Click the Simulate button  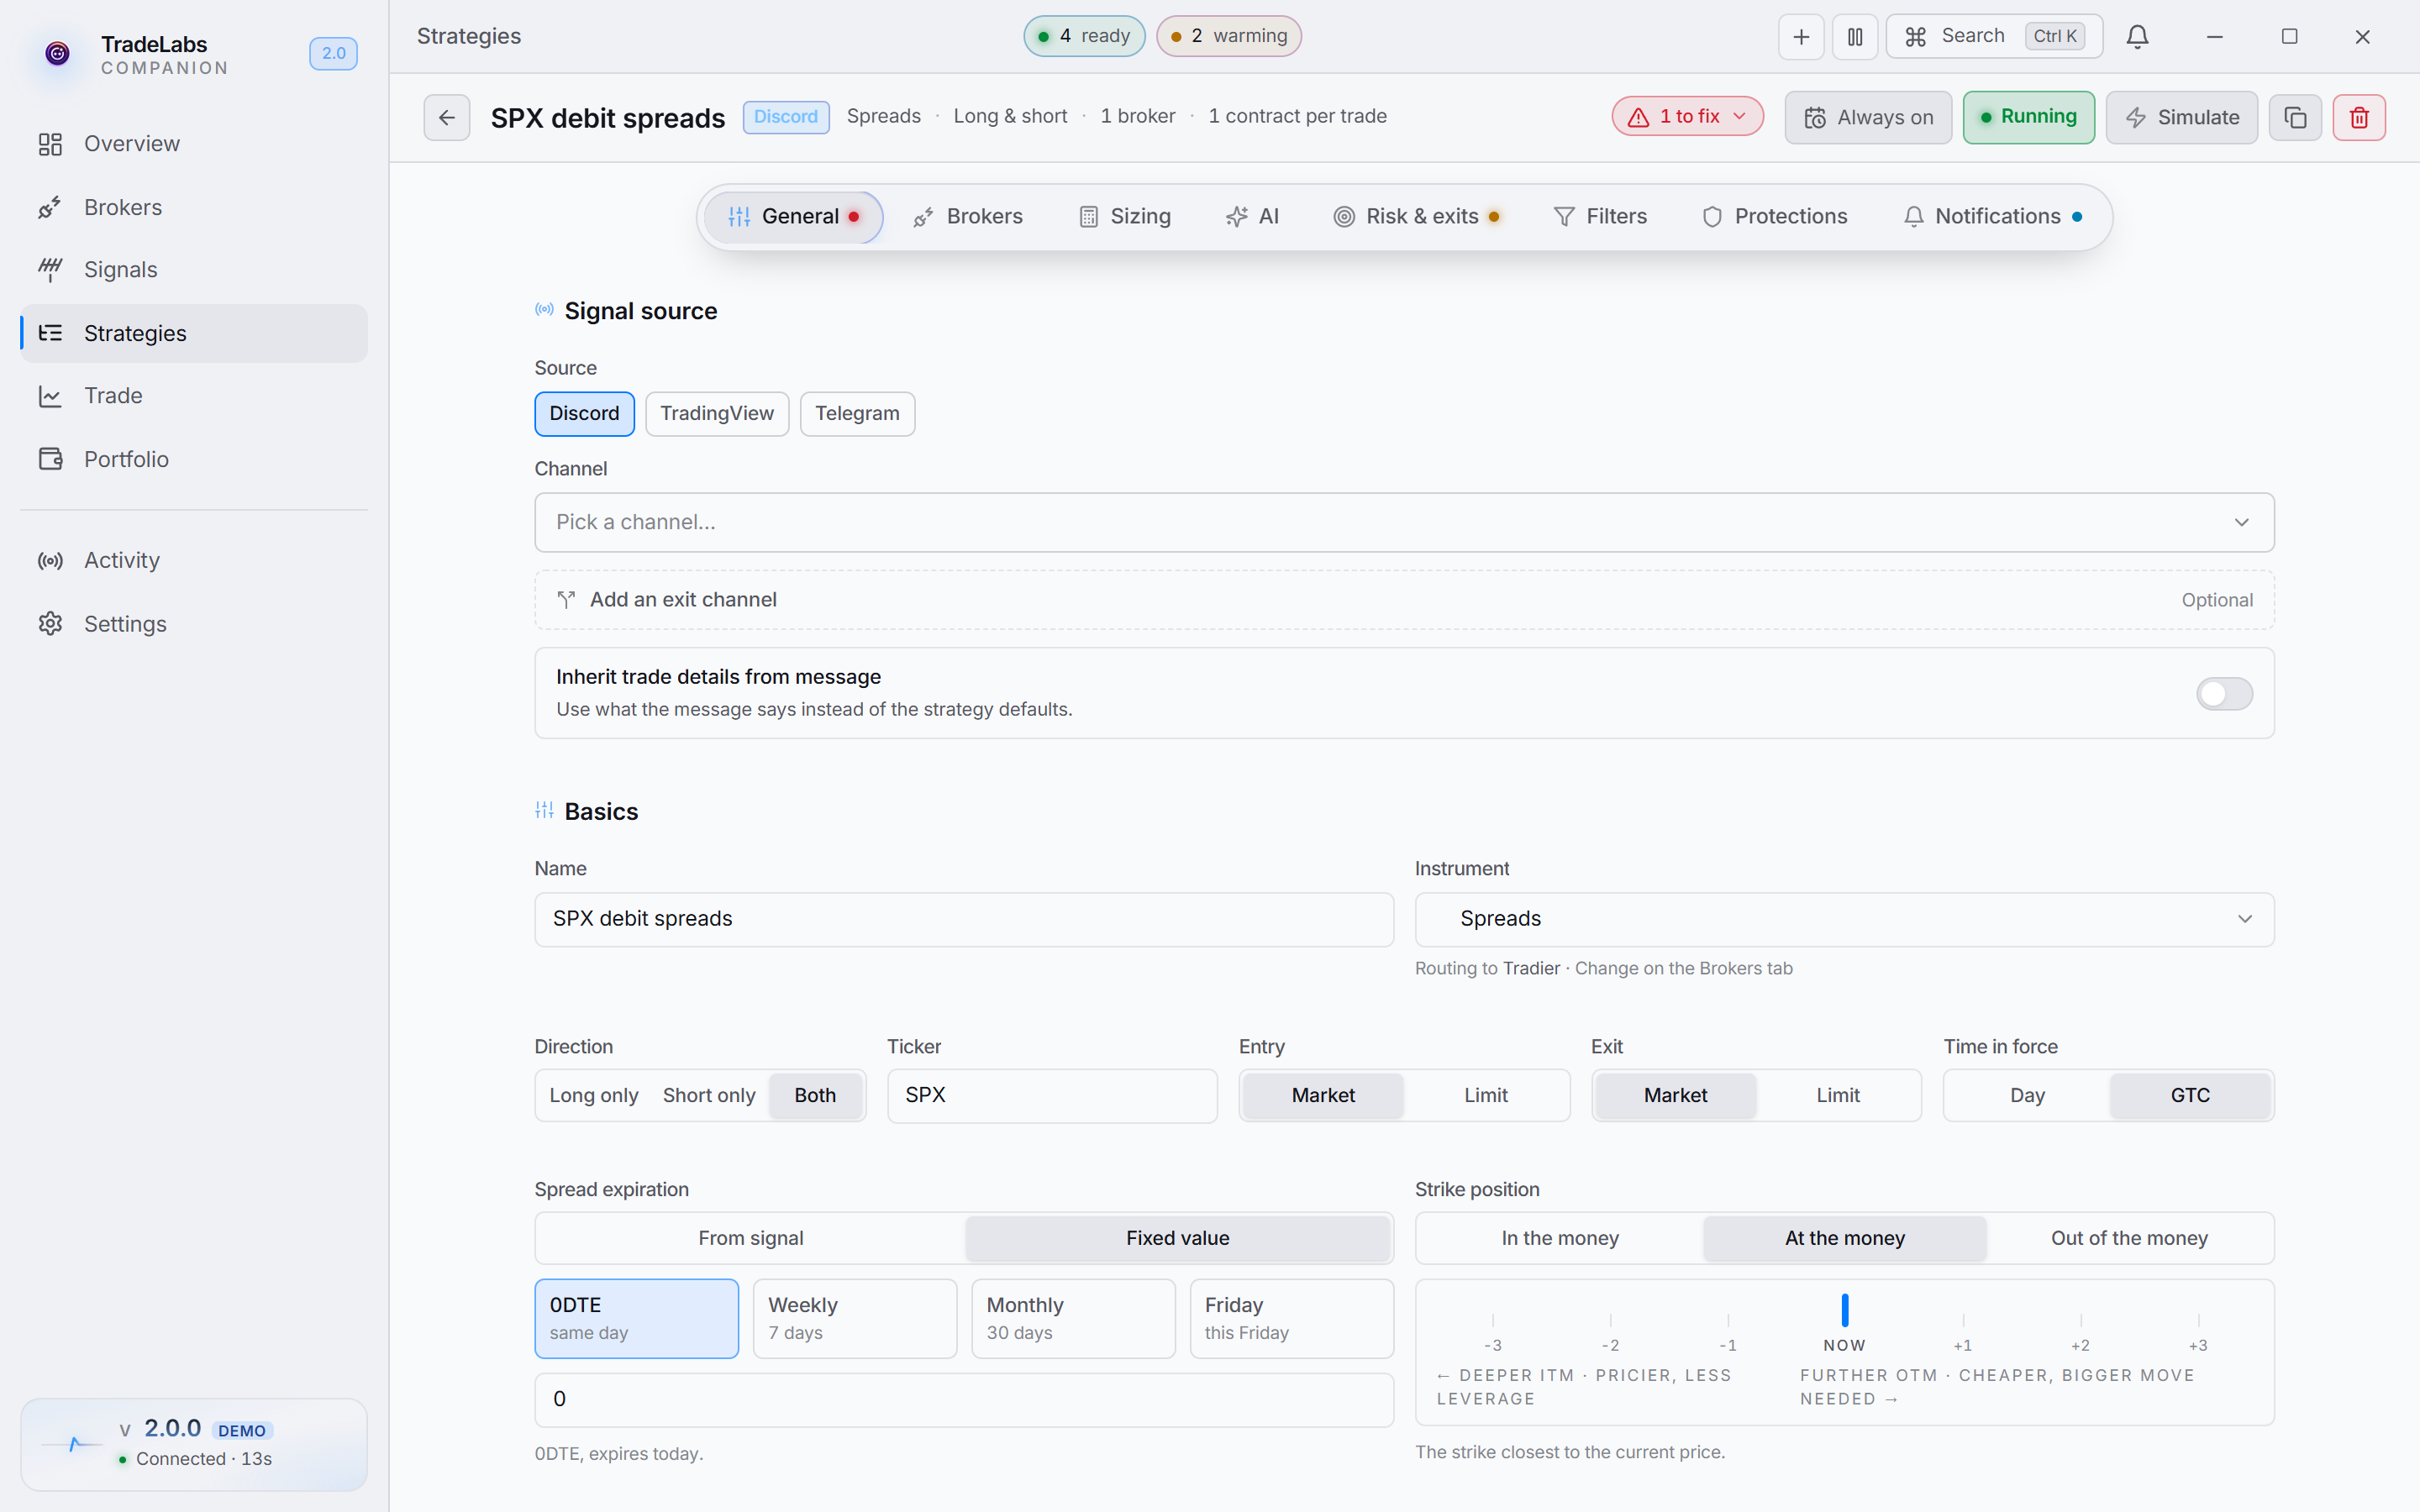point(2181,118)
